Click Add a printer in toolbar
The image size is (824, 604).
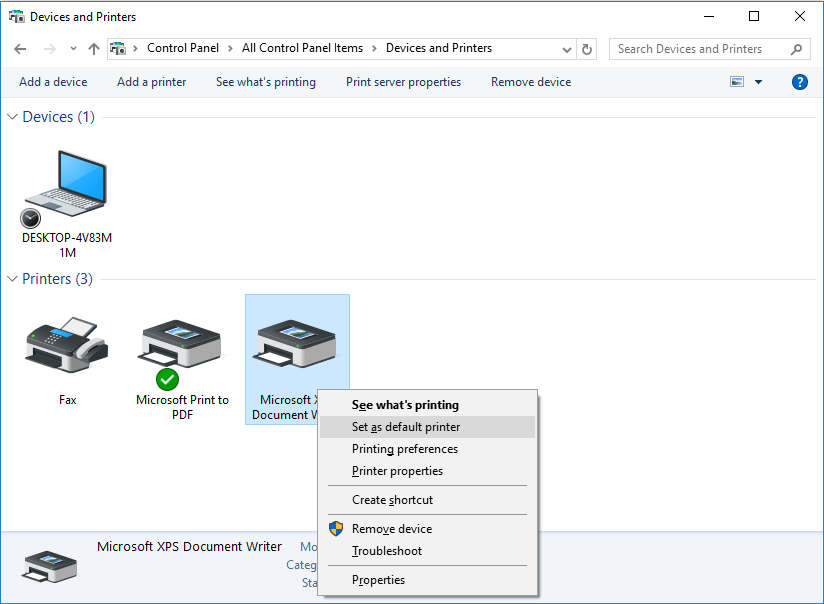[152, 82]
